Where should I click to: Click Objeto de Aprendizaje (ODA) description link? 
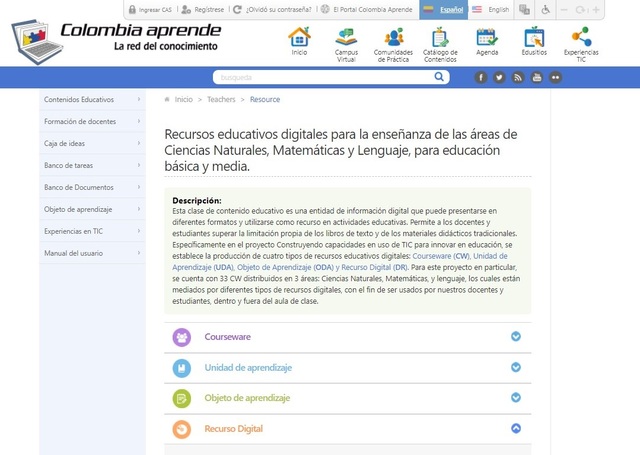(285, 267)
